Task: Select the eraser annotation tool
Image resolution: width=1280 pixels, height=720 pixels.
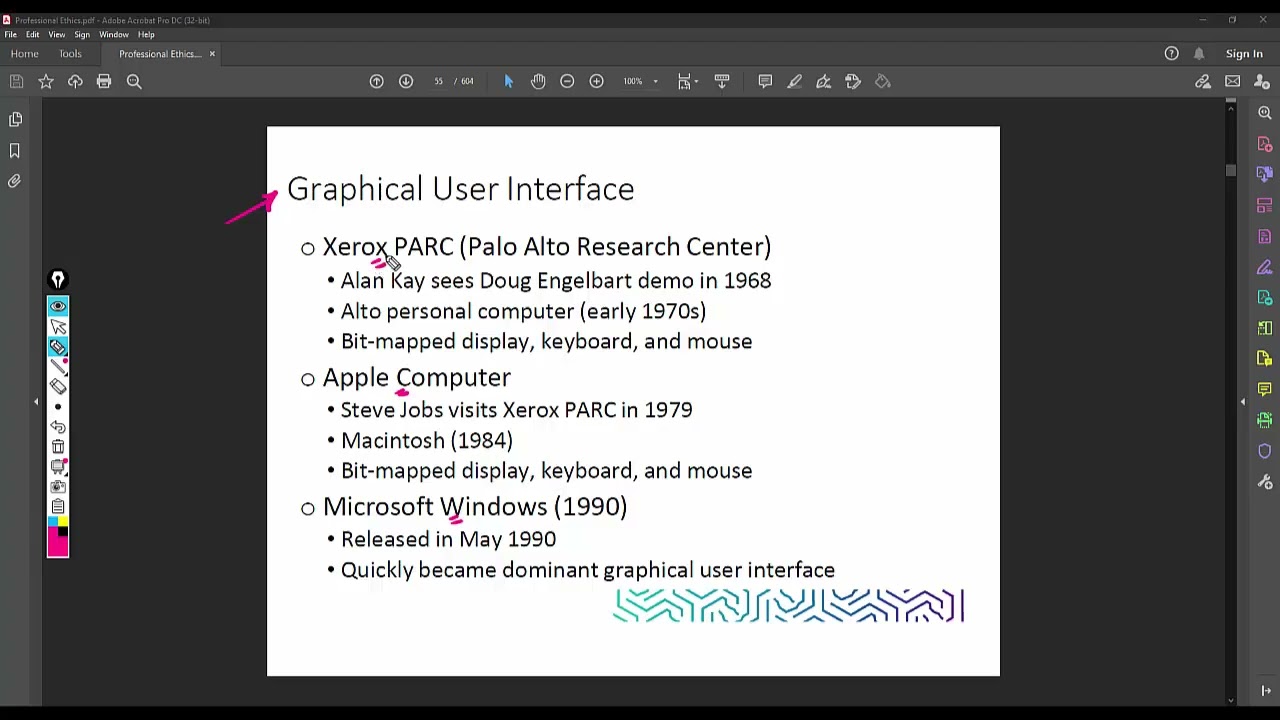Action: click(x=58, y=387)
